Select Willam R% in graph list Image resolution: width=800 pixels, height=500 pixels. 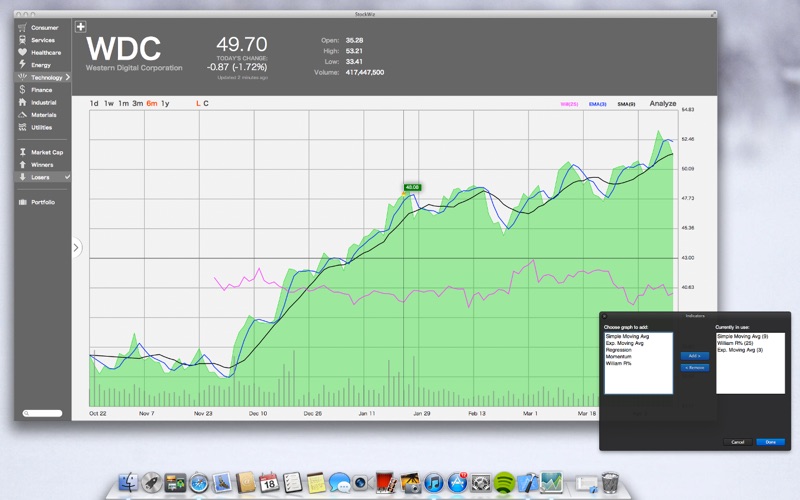coord(618,363)
